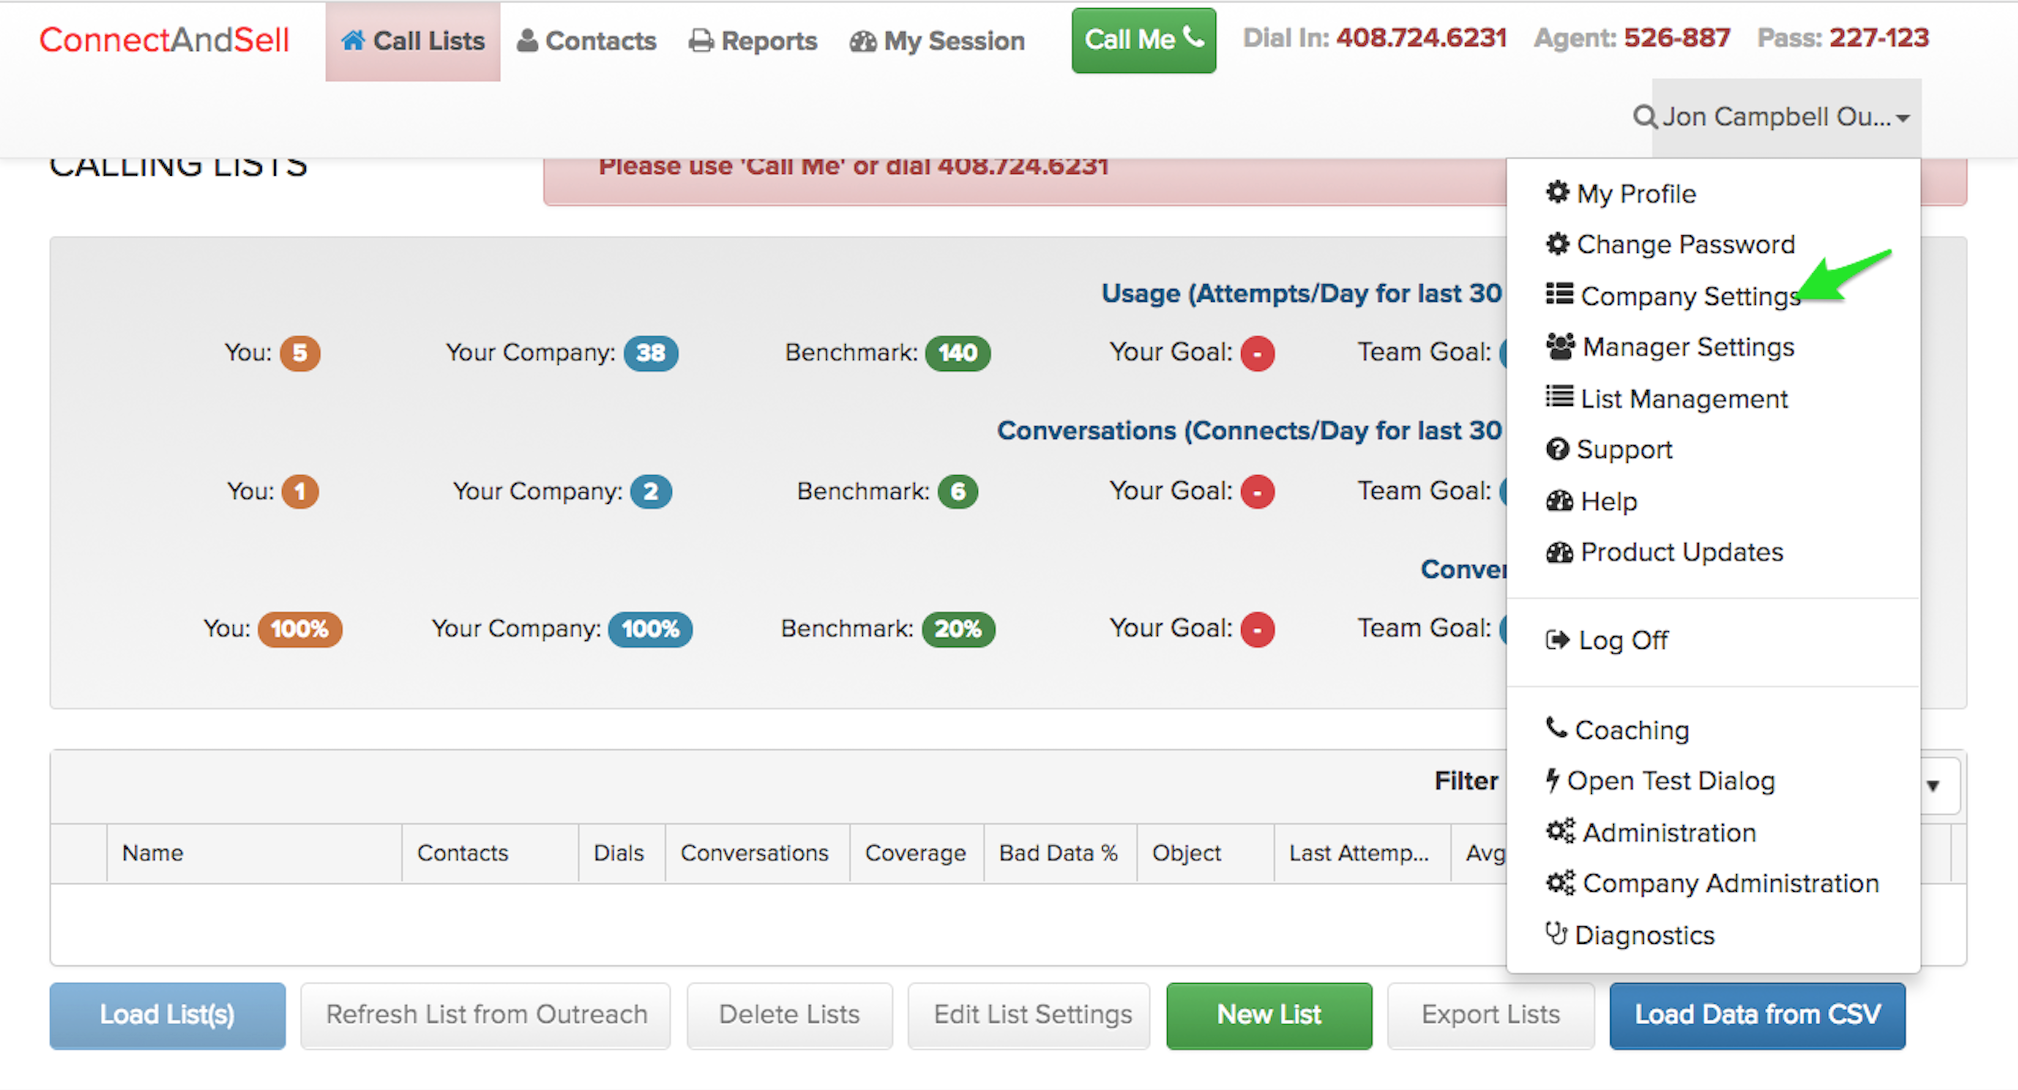The image size is (2018, 1090).
Task: Click the Company Settings list icon
Action: click(1559, 295)
